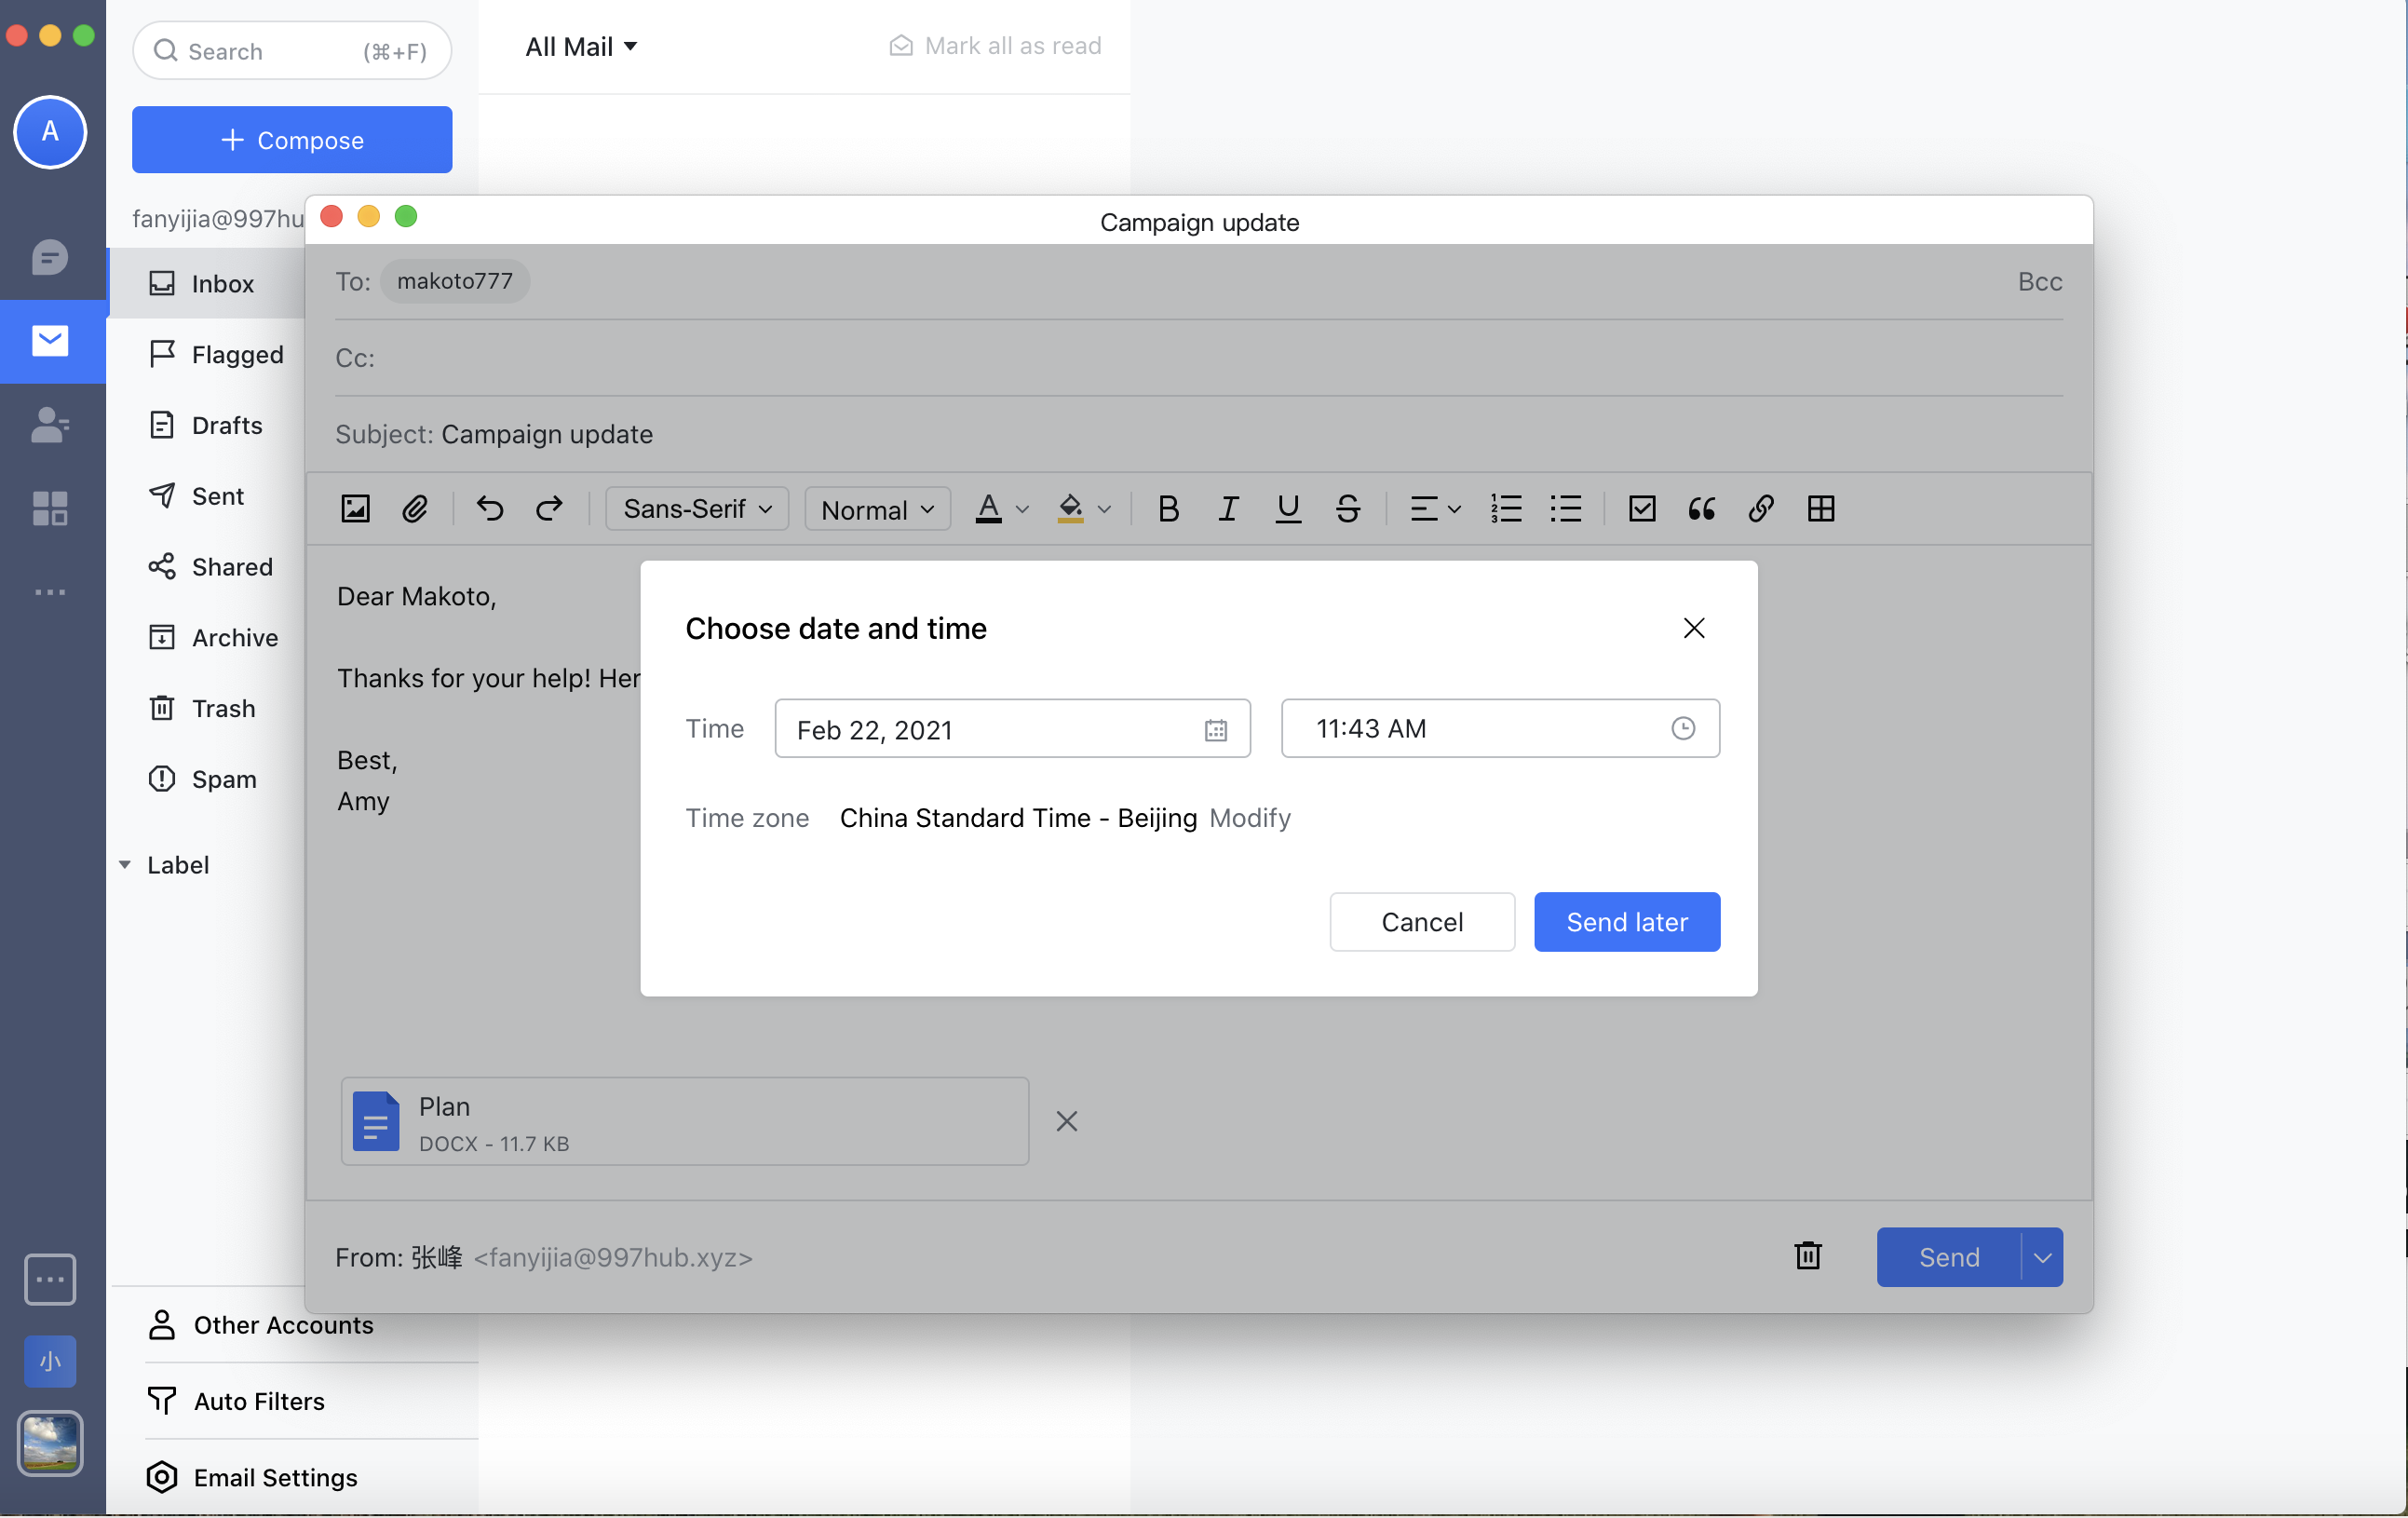Open the Normal paragraph style dropdown
This screenshot has height=1518, width=2408.
[x=876, y=509]
